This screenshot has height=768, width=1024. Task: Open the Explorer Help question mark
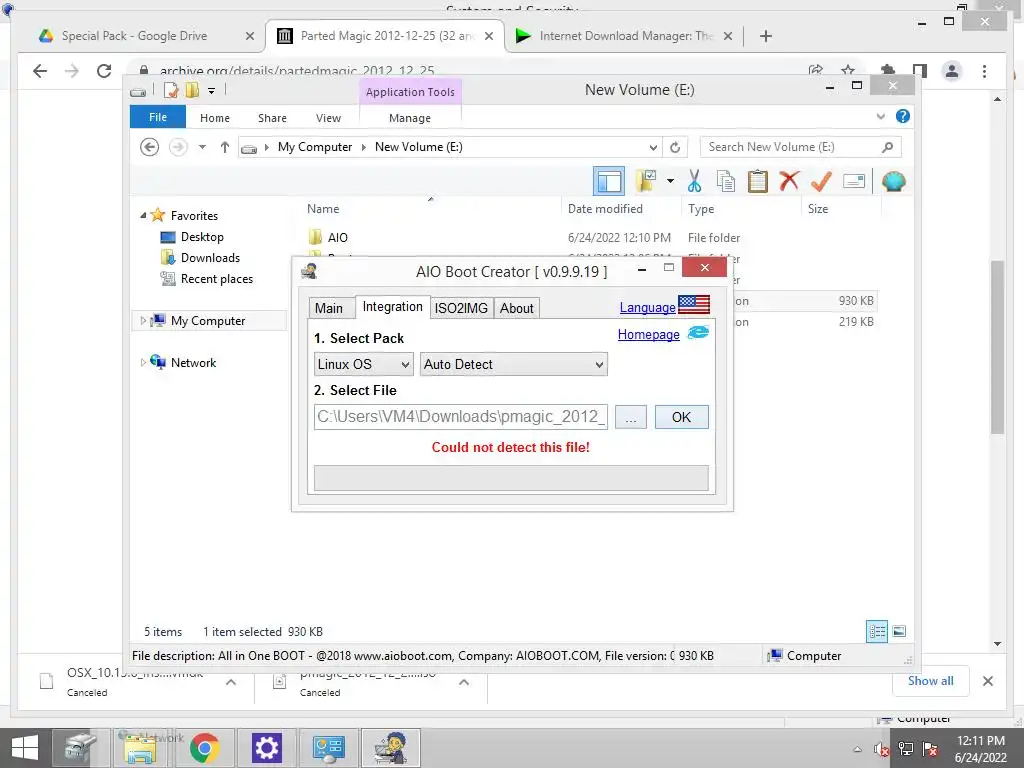(x=903, y=116)
